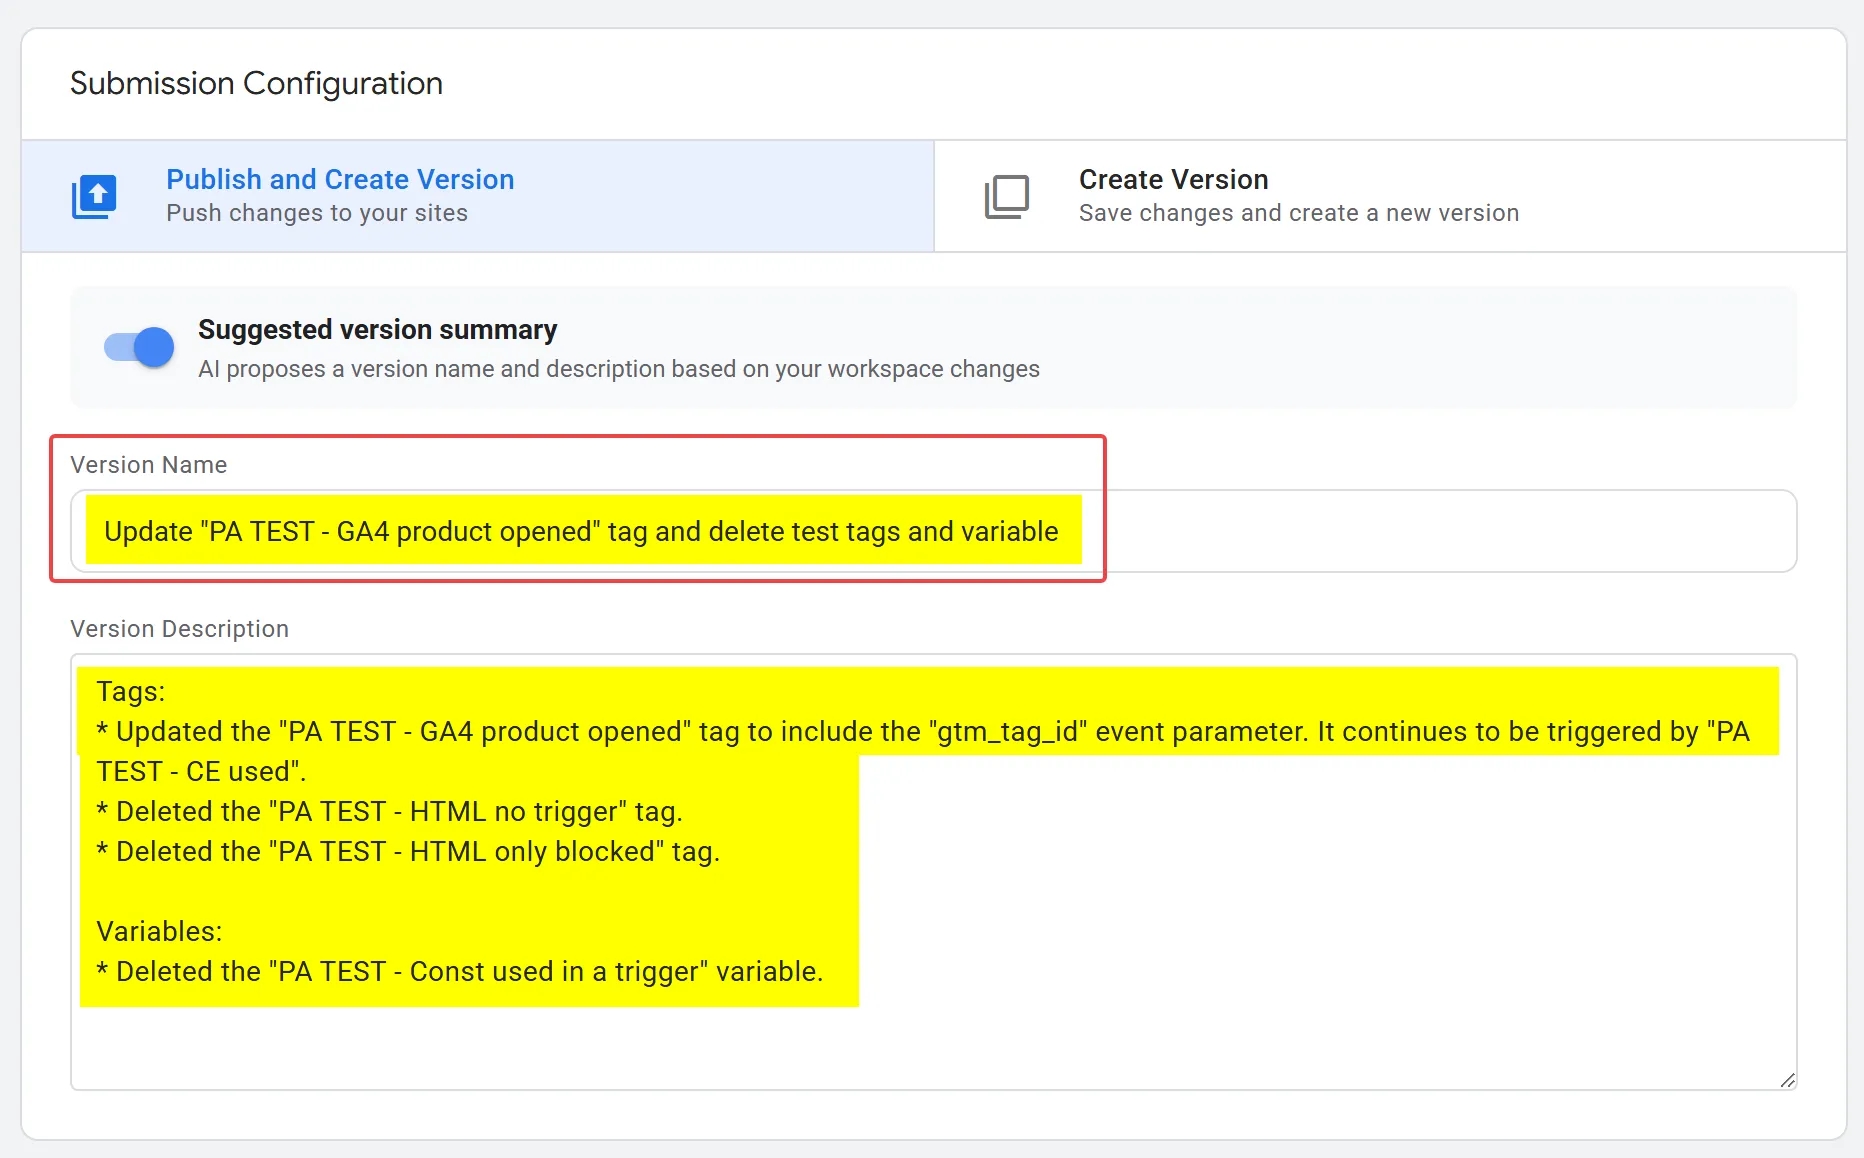Click 'Save changes and create a new version'
Viewport: 1864px width, 1158px height.
pos(1299,213)
